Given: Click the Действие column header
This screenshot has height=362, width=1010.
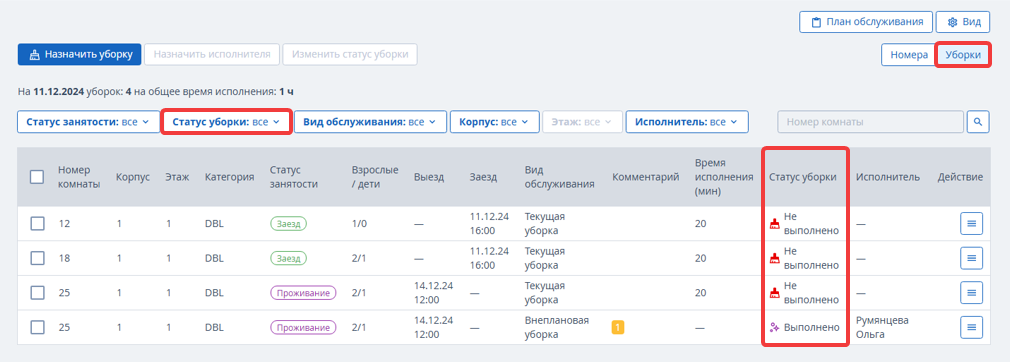Looking at the screenshot, I should click(x=960, y=176).
